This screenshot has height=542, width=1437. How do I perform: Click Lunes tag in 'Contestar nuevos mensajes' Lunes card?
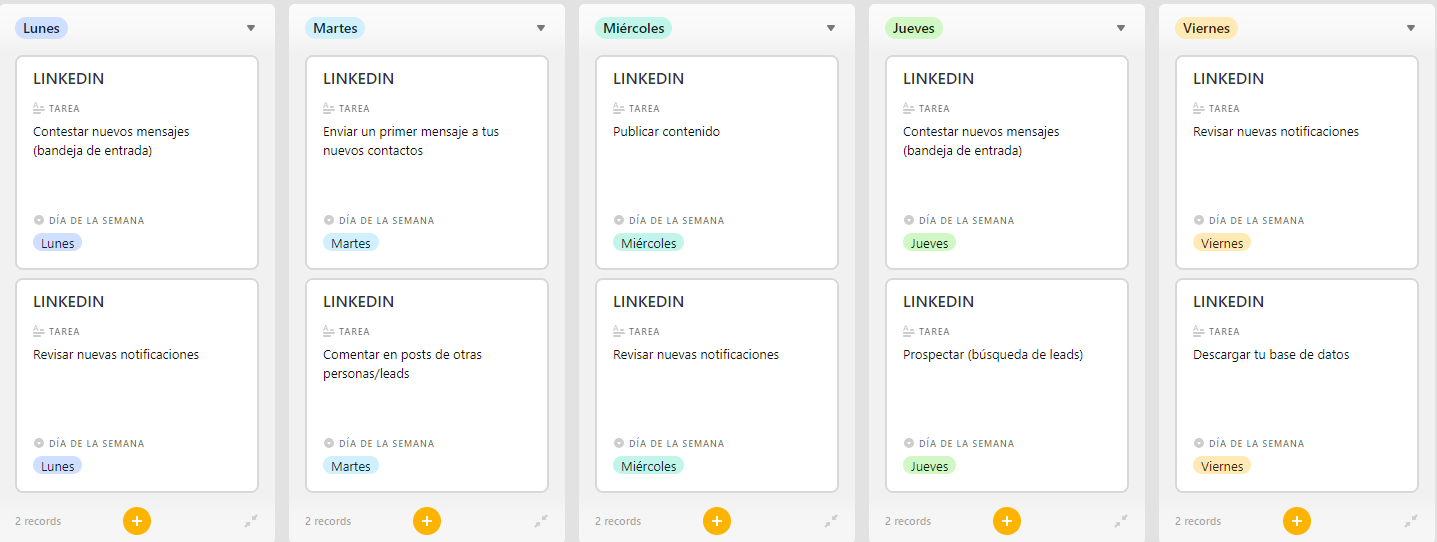57,243
